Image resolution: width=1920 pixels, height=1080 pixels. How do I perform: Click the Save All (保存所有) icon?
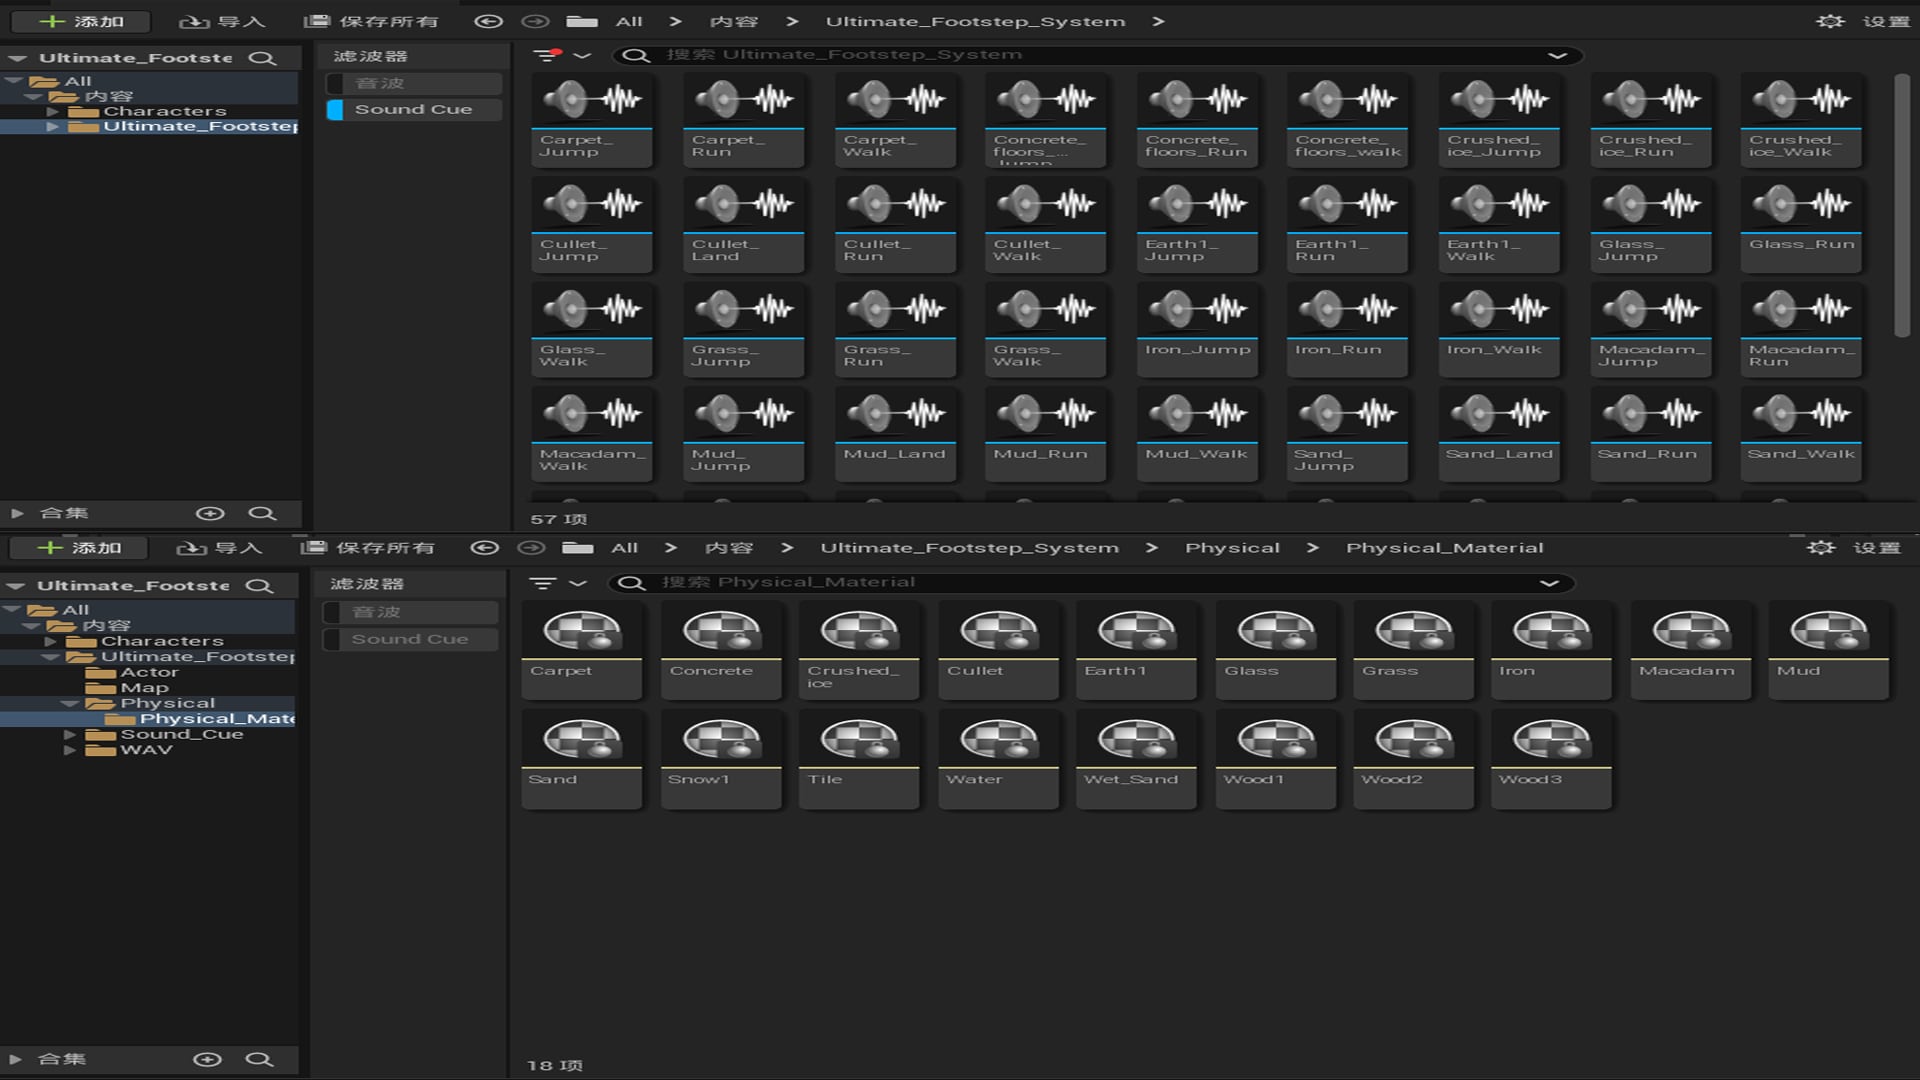pos(318,20)
